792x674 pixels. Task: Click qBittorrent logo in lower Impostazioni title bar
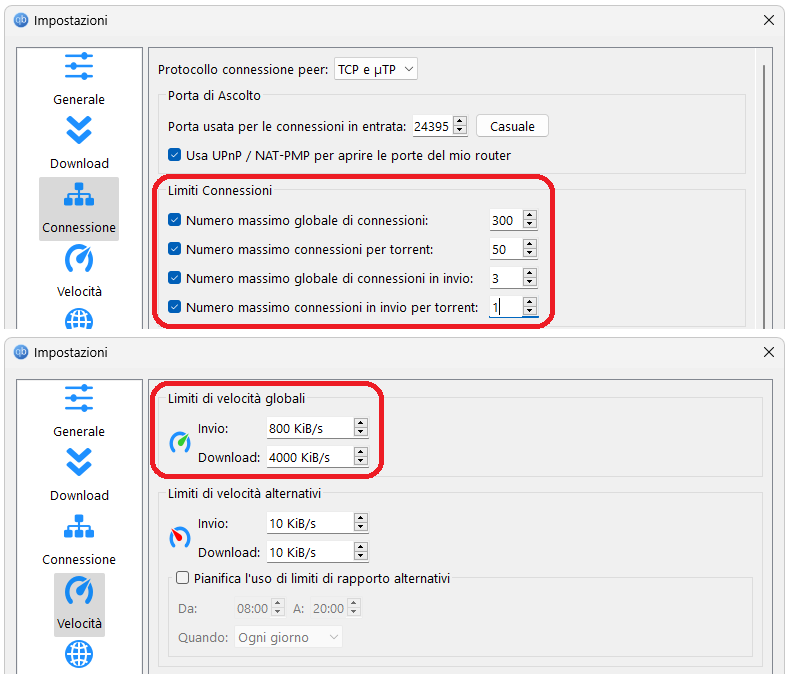coord(21,352)
